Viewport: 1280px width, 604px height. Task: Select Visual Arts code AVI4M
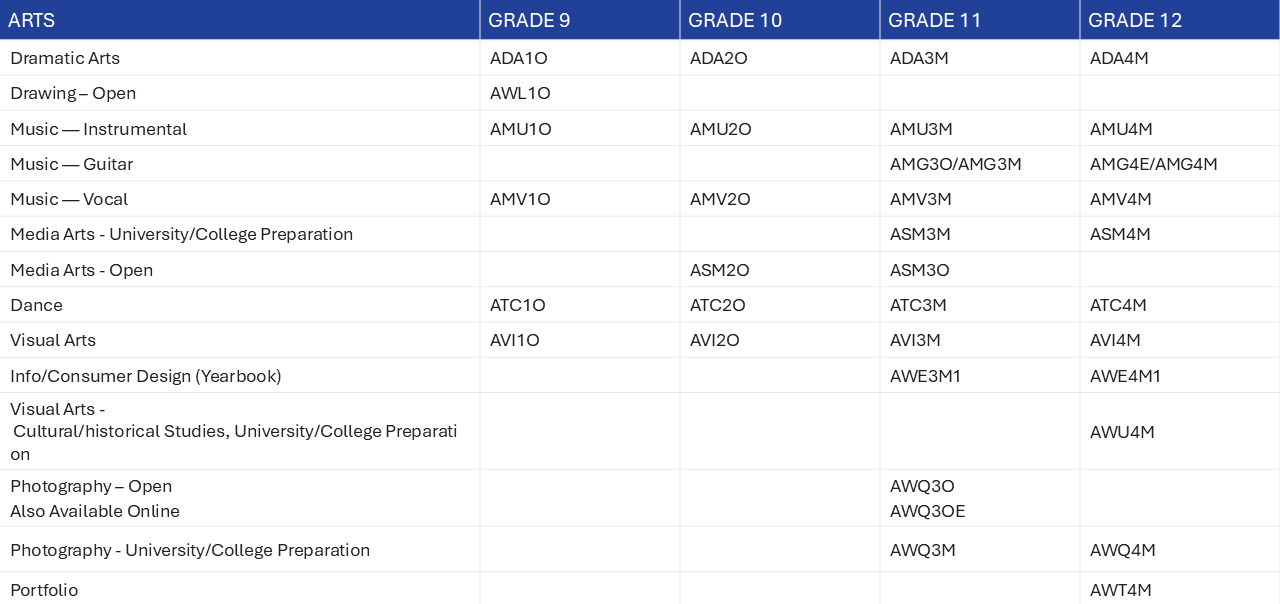(1115, 340)
